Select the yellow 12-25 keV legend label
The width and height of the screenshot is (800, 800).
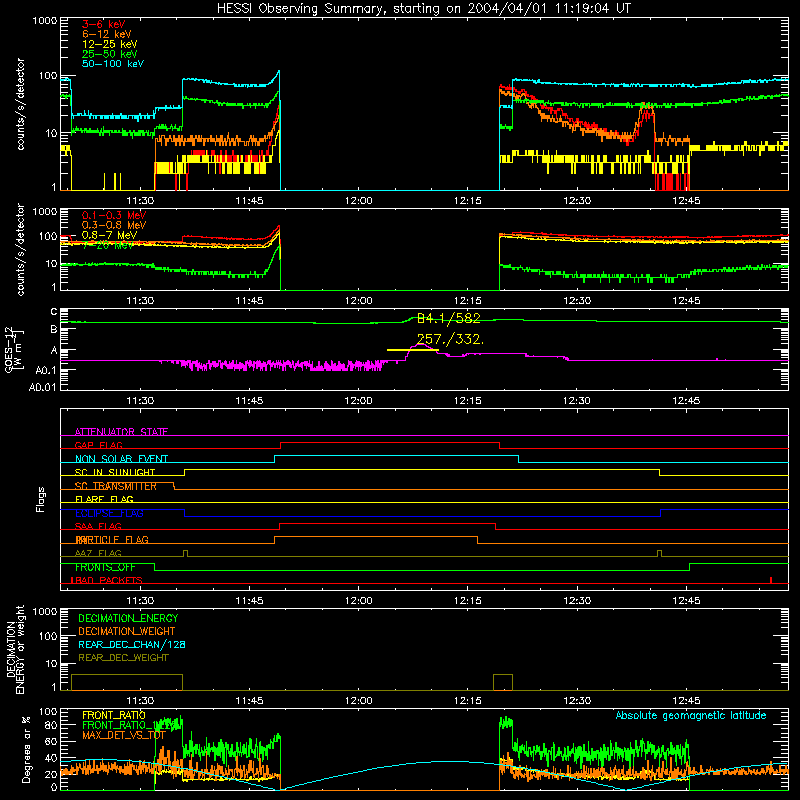click(x=110, y=44)
